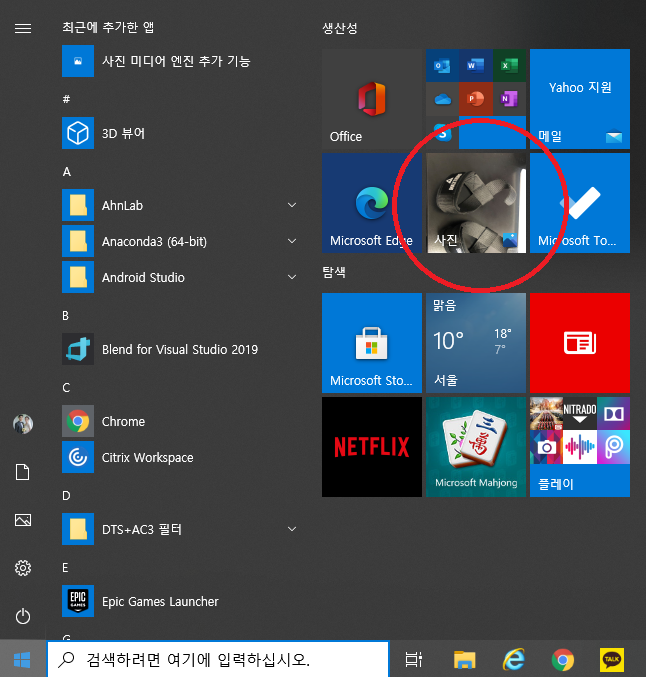Viewport: 646px width, 677px height.
Task: Open the Documents icon in sidebar
Action: tap(23, 472)
